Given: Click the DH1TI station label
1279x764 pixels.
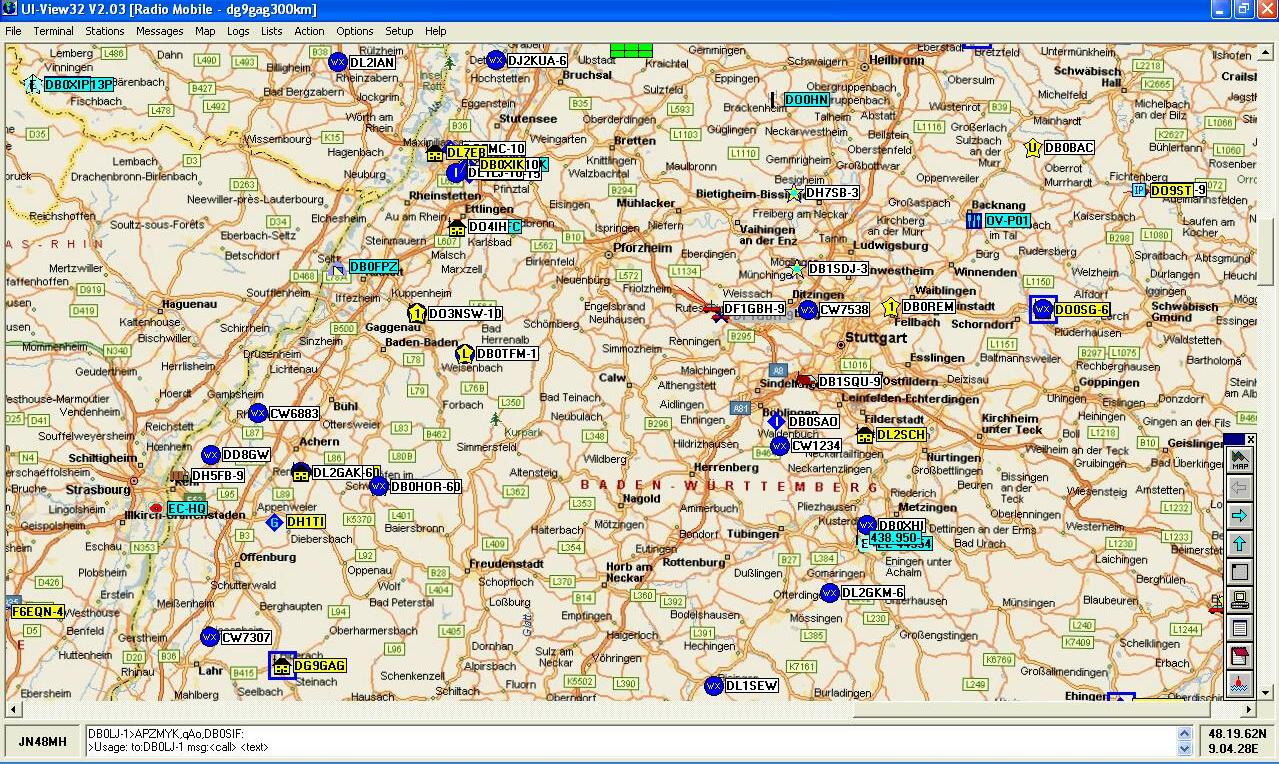Looking at the screenshot, I should 306,522.
